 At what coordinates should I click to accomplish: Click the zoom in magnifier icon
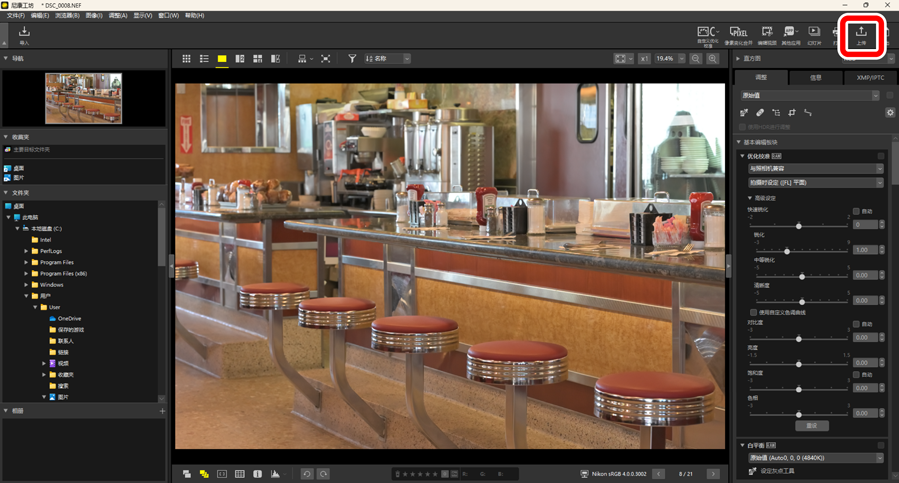tap(713, 59)
